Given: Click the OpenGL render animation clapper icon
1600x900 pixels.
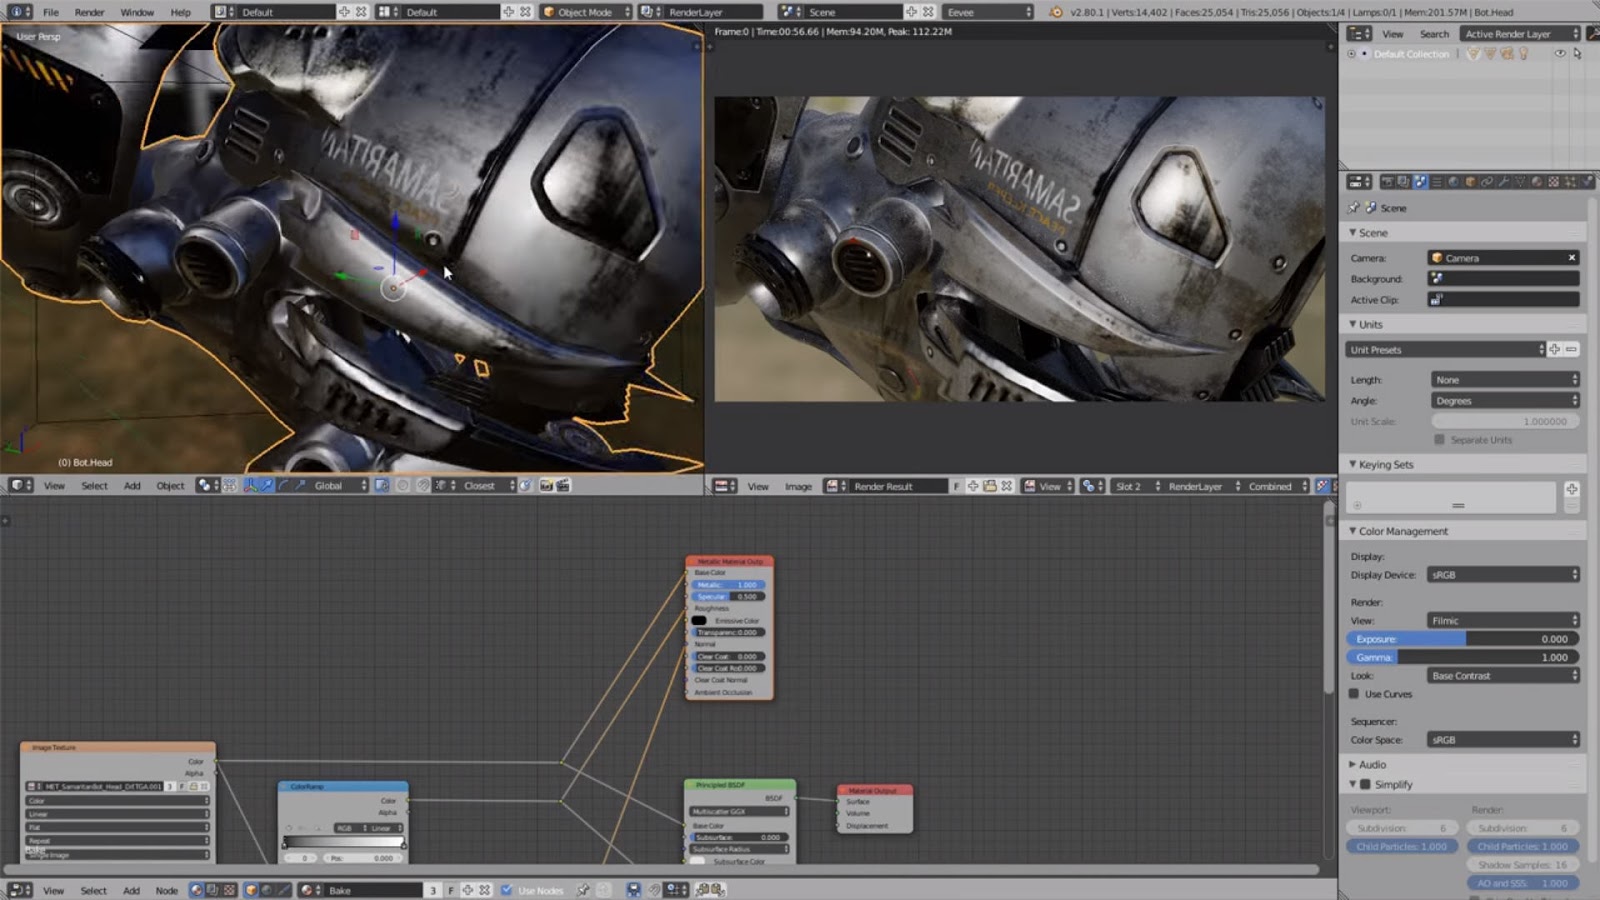Looking at the screenshot, I should coord(563,485).
